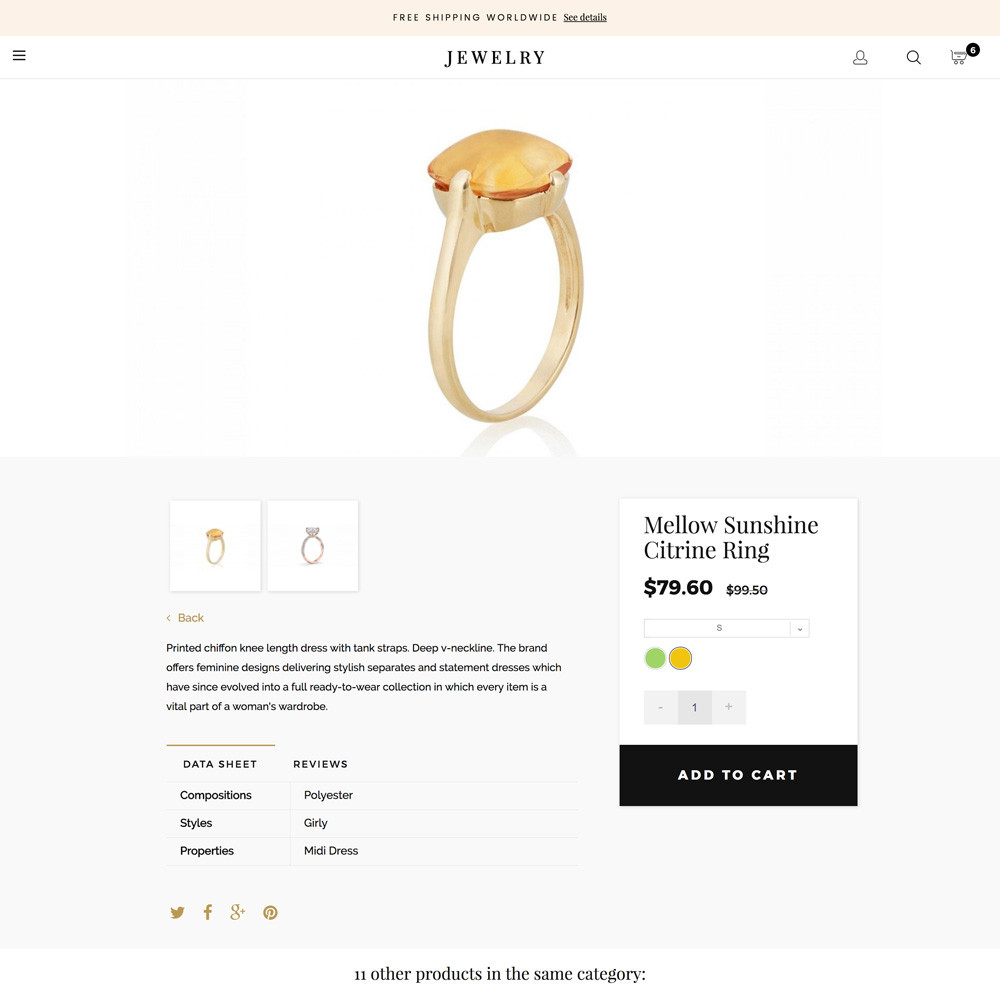Screen dimensions: 1000x1000
Task: Go back using the Back link
Action: point(185,617)
